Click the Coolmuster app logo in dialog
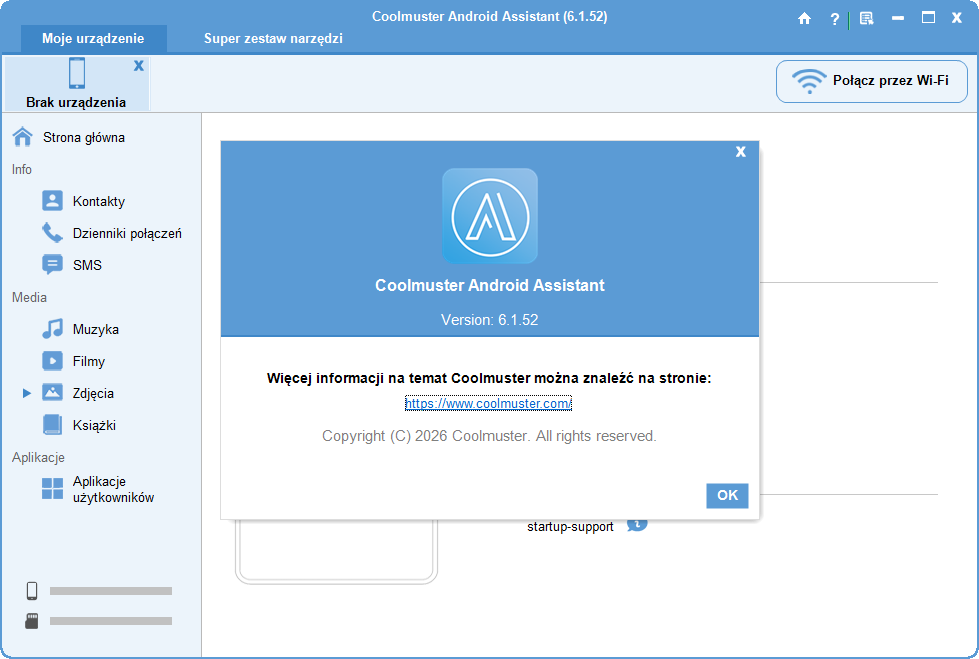The height and width of the screenshot is (659, 979). tap(490, 216)
